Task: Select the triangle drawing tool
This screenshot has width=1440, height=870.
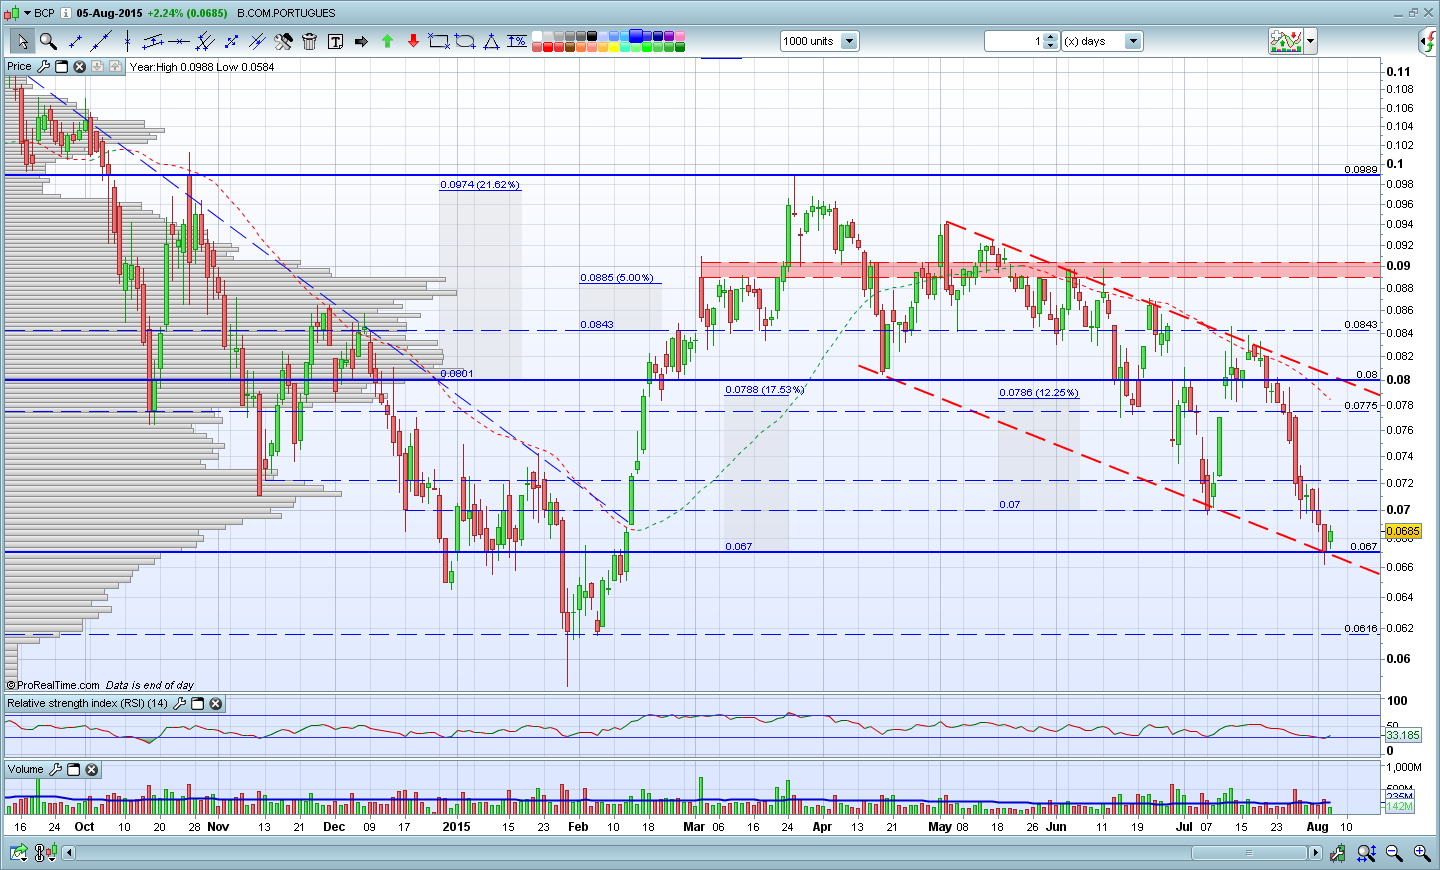Action: 491,41
